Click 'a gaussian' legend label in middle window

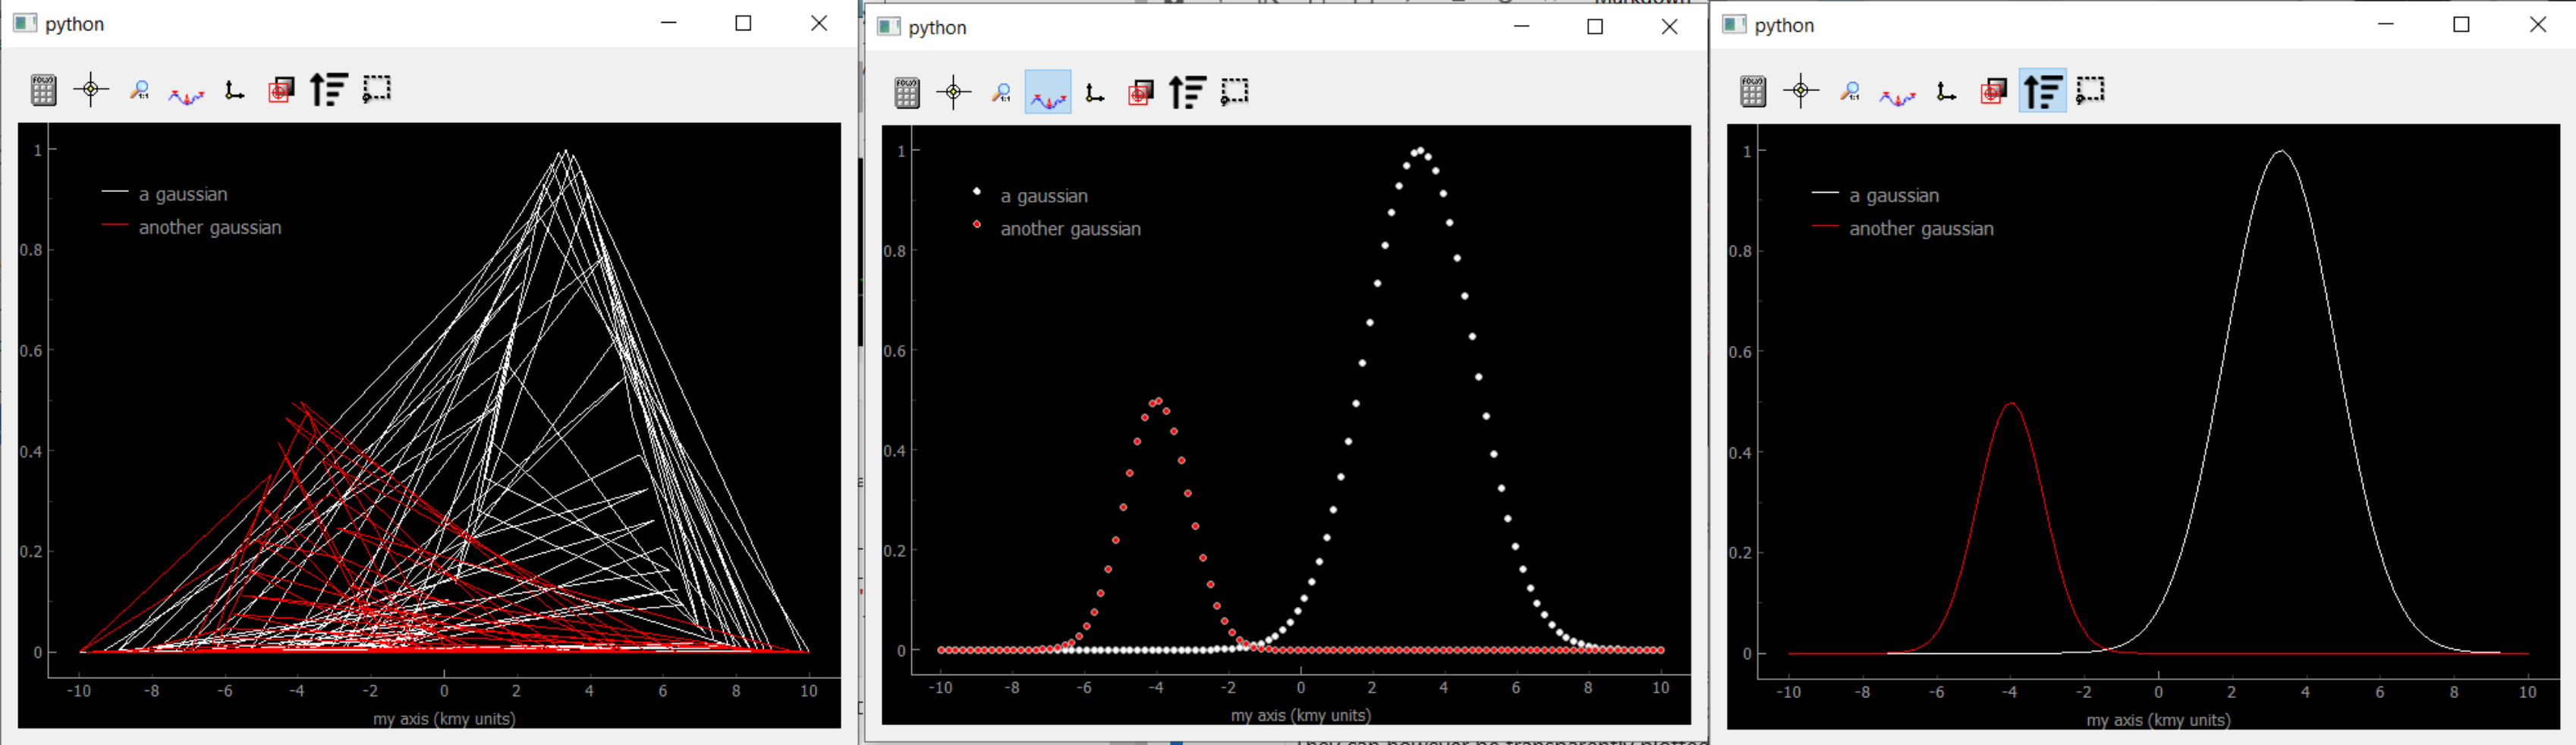tap(1044, 196)
